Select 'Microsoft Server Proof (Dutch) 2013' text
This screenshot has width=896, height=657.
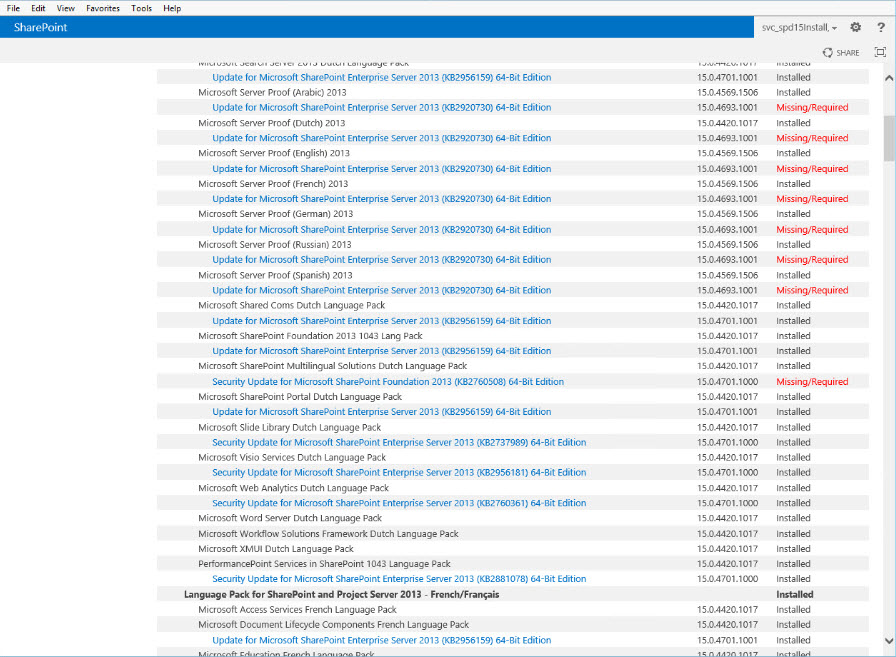[x=271, y=123]
